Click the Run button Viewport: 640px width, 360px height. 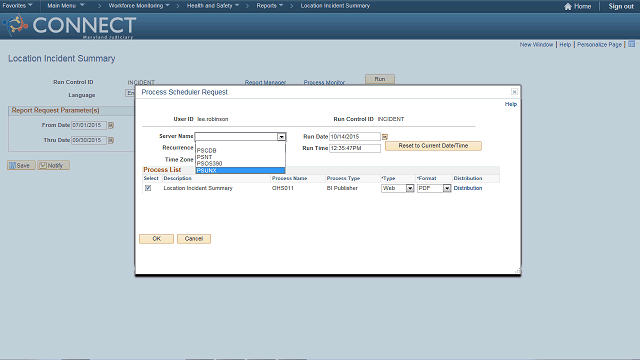coord(380,79)
